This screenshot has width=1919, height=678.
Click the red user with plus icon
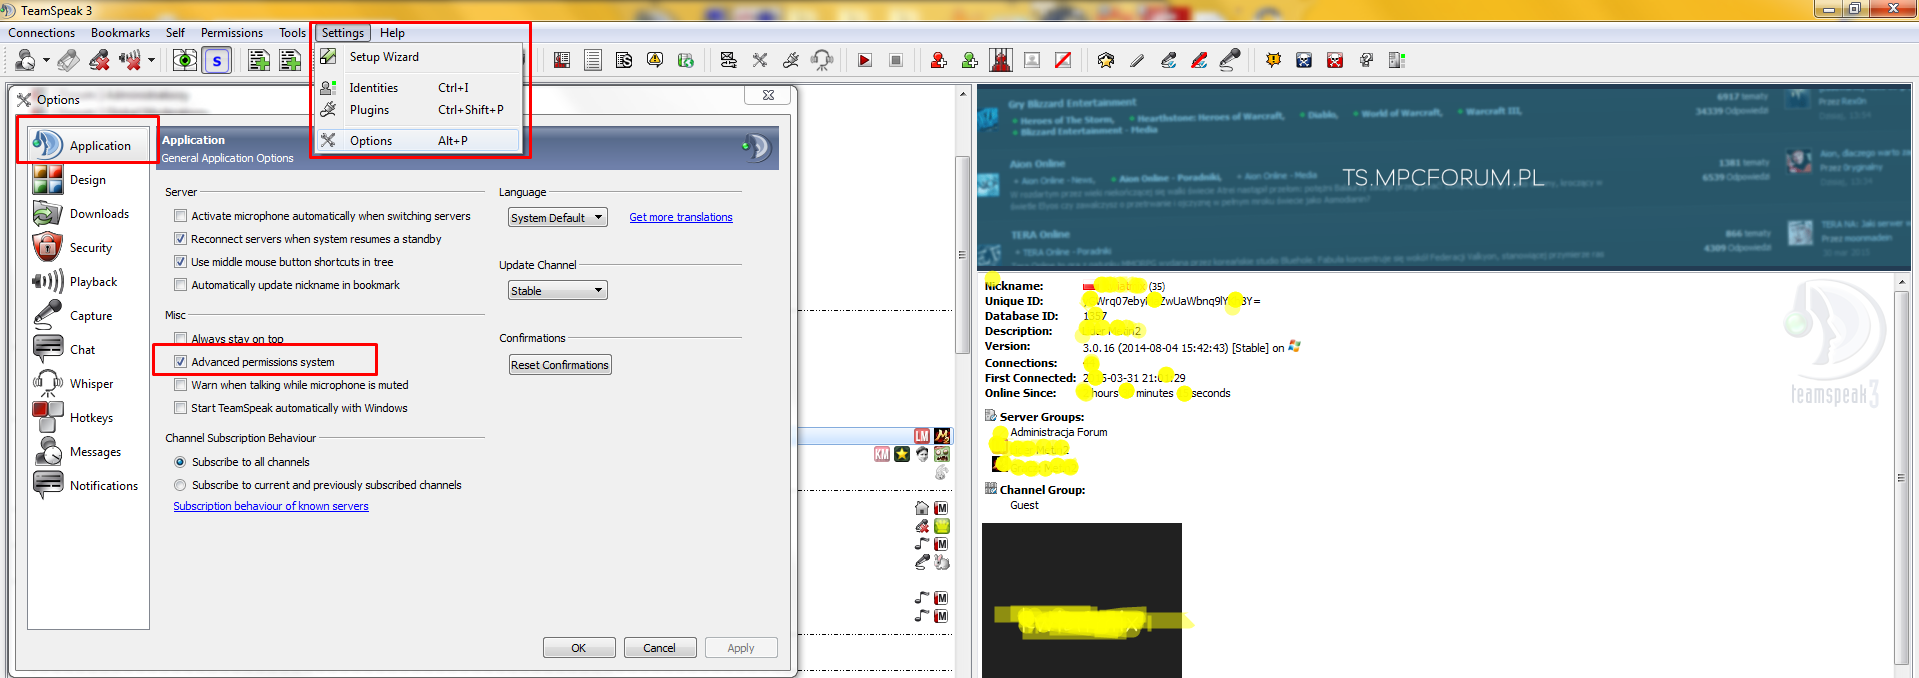pyautogui.click(x=938, y=61)
